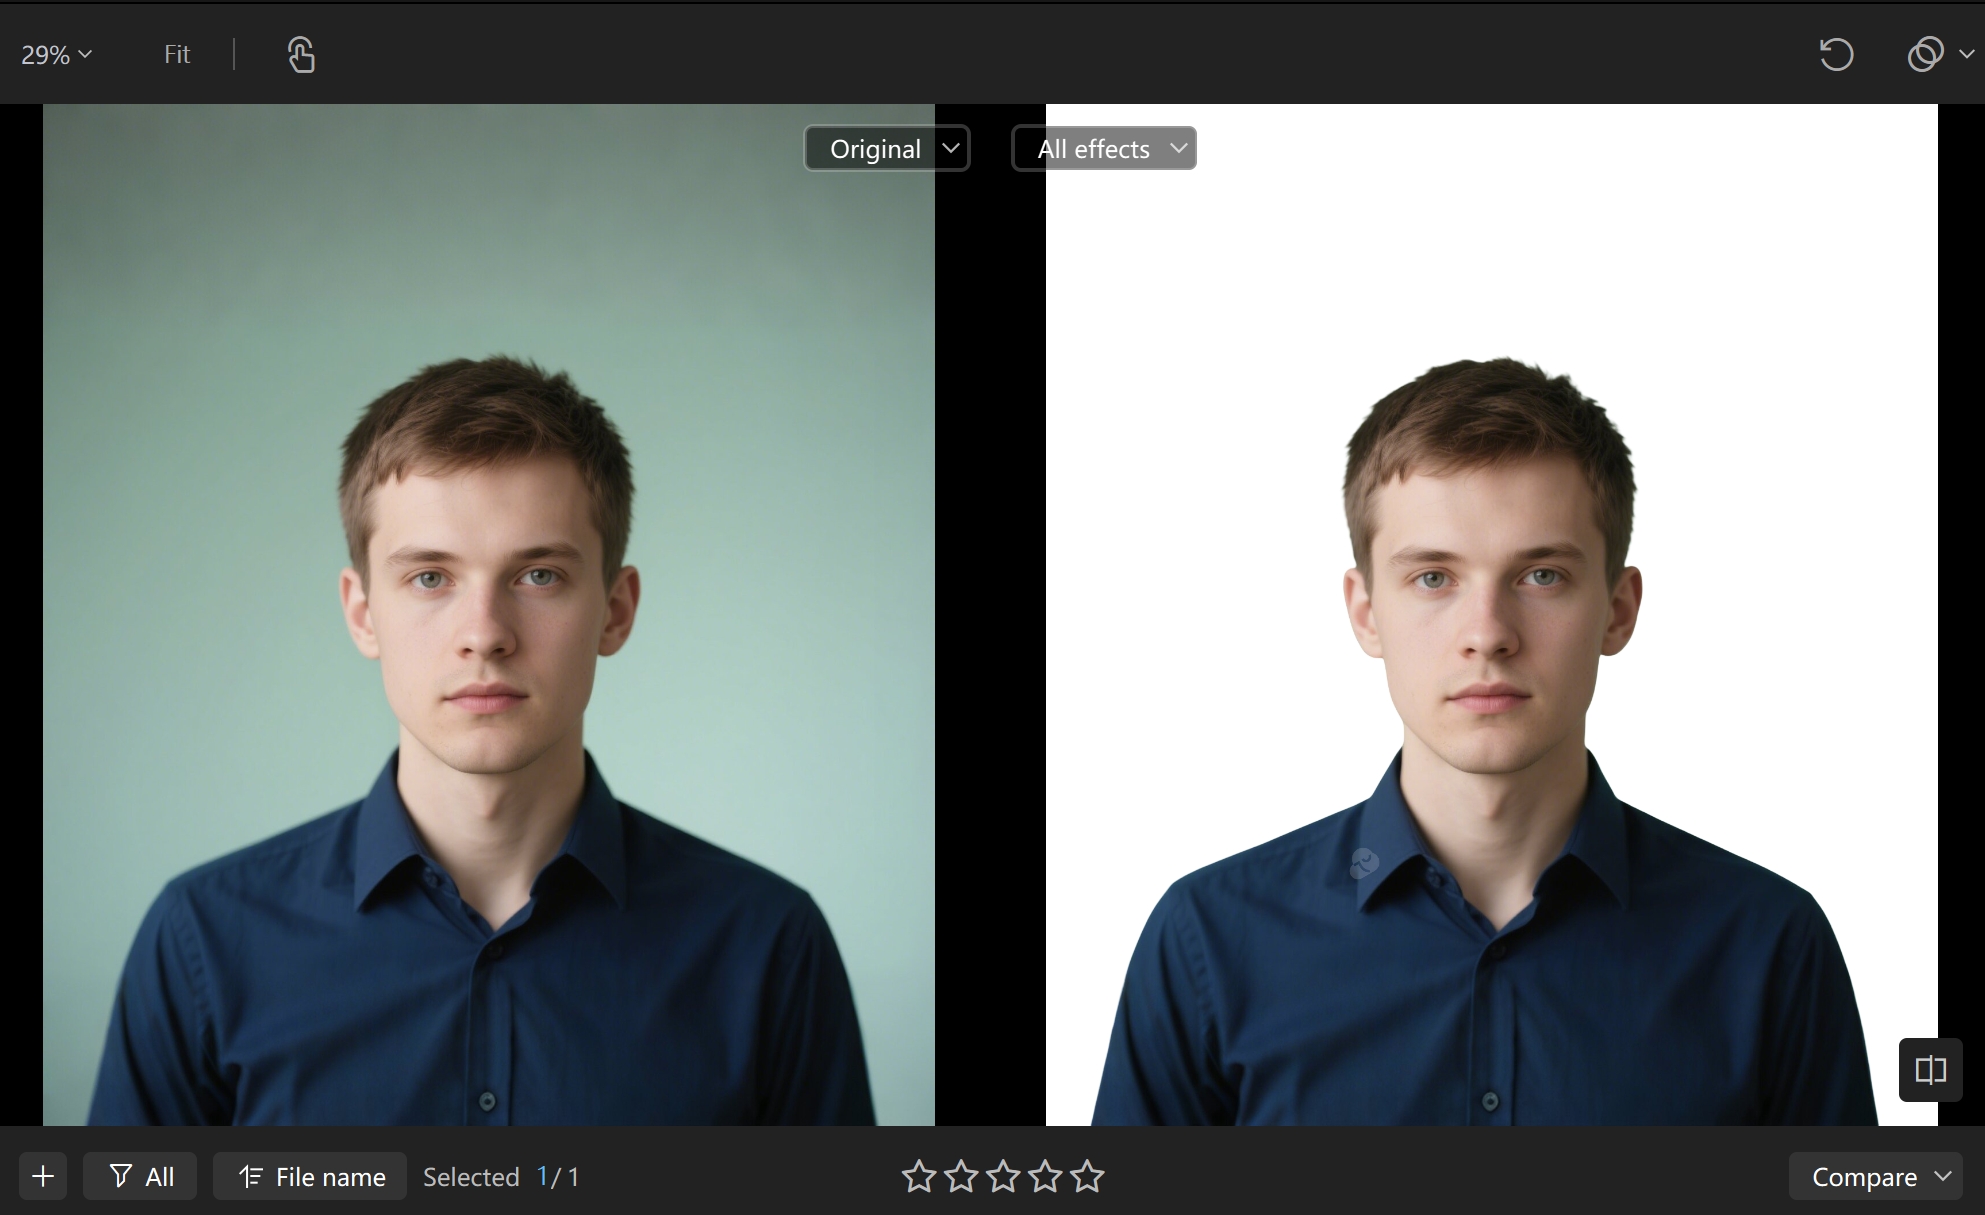Rate the photo one star
This screenshot has width=1985, height=1215.
[919, 1176]
